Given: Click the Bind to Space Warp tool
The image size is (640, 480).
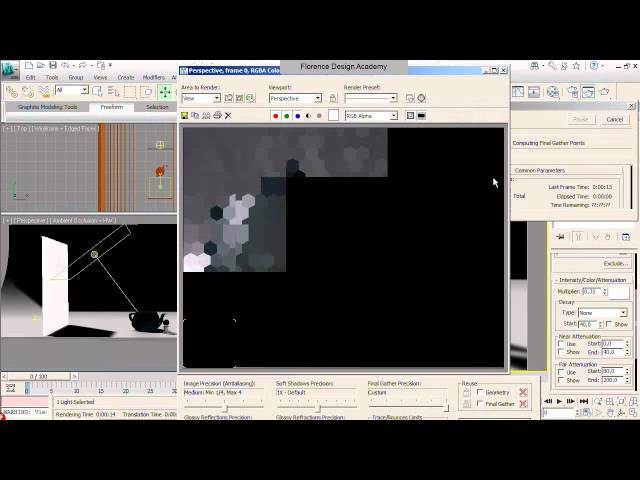Looking at the screenshot, I should click(x=44, y=92).
